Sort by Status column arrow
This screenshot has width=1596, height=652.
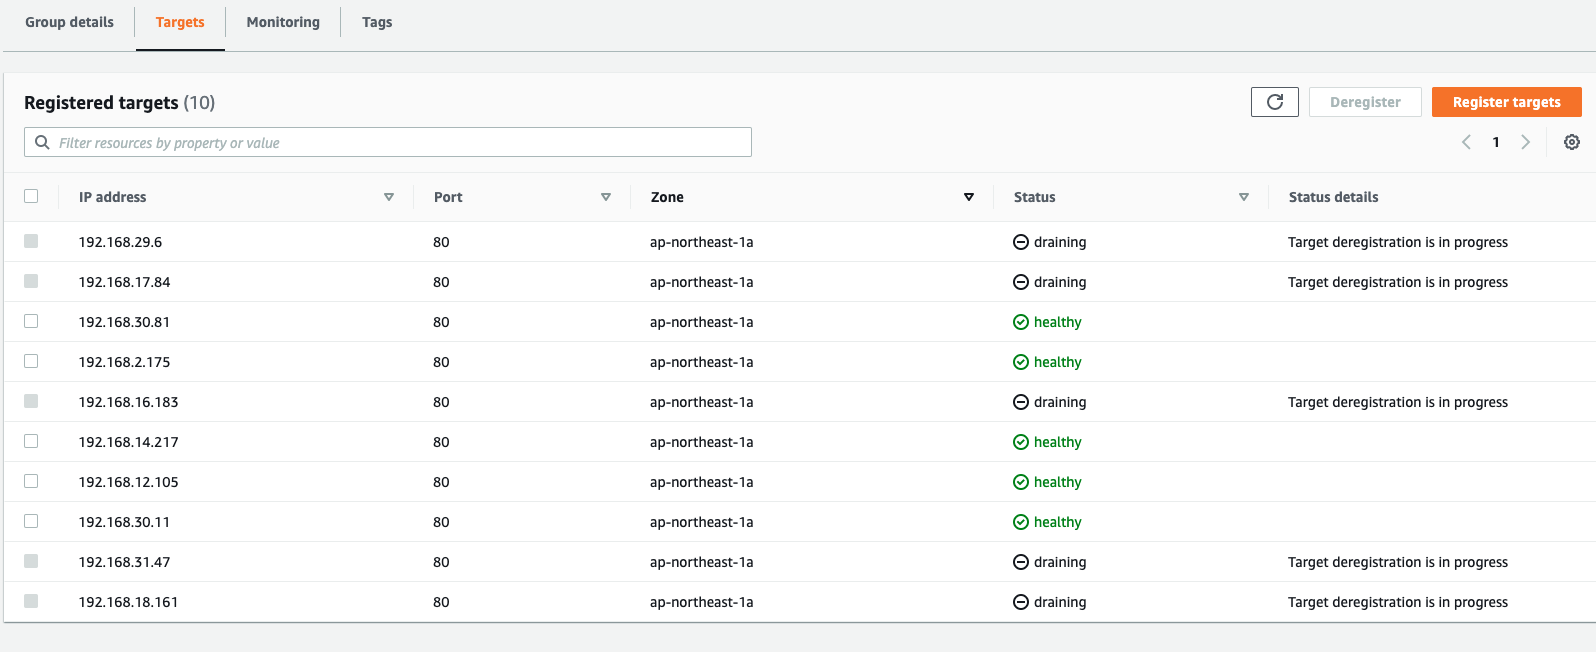pos(1243,197)
